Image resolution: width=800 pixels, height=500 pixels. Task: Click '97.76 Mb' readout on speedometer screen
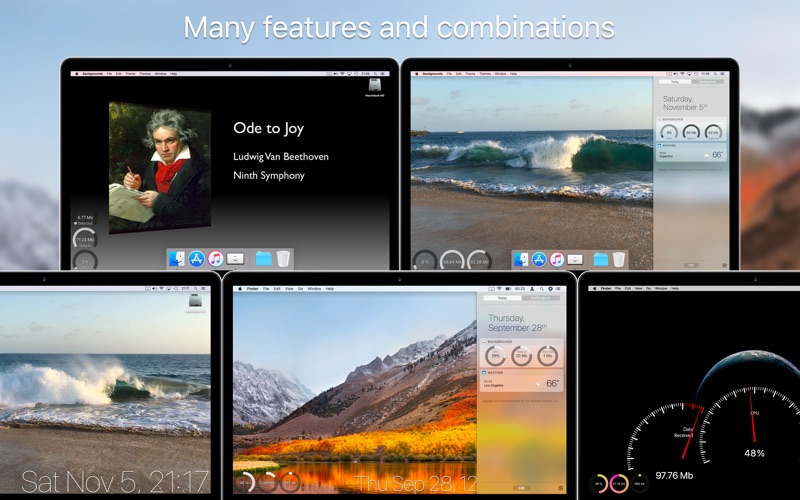(x=674, y=476)
